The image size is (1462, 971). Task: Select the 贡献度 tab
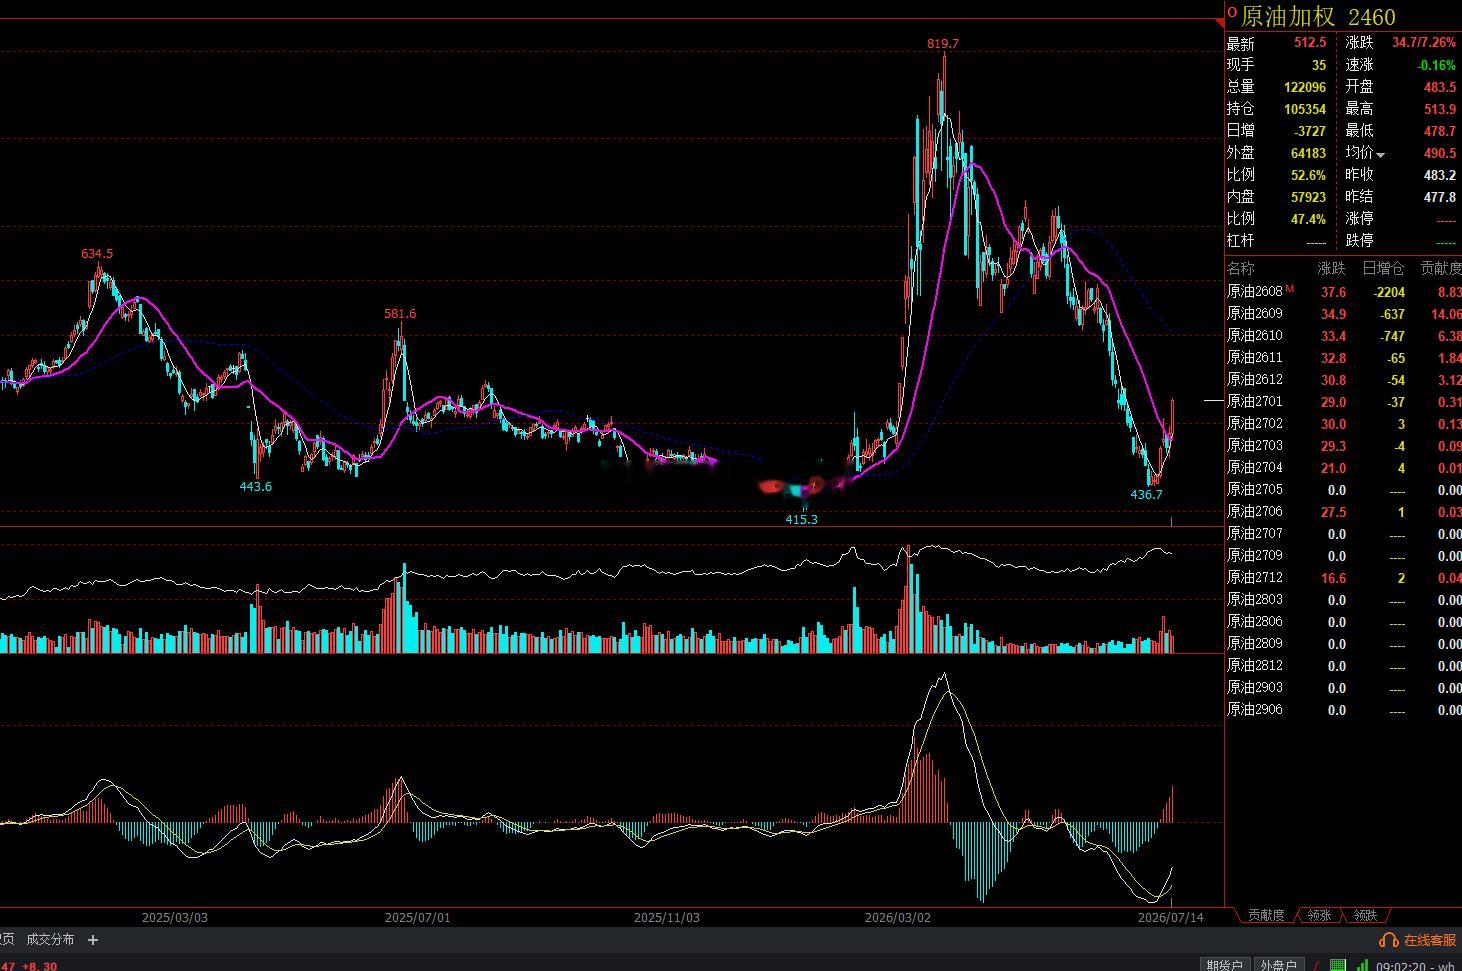click(1266, 915)
